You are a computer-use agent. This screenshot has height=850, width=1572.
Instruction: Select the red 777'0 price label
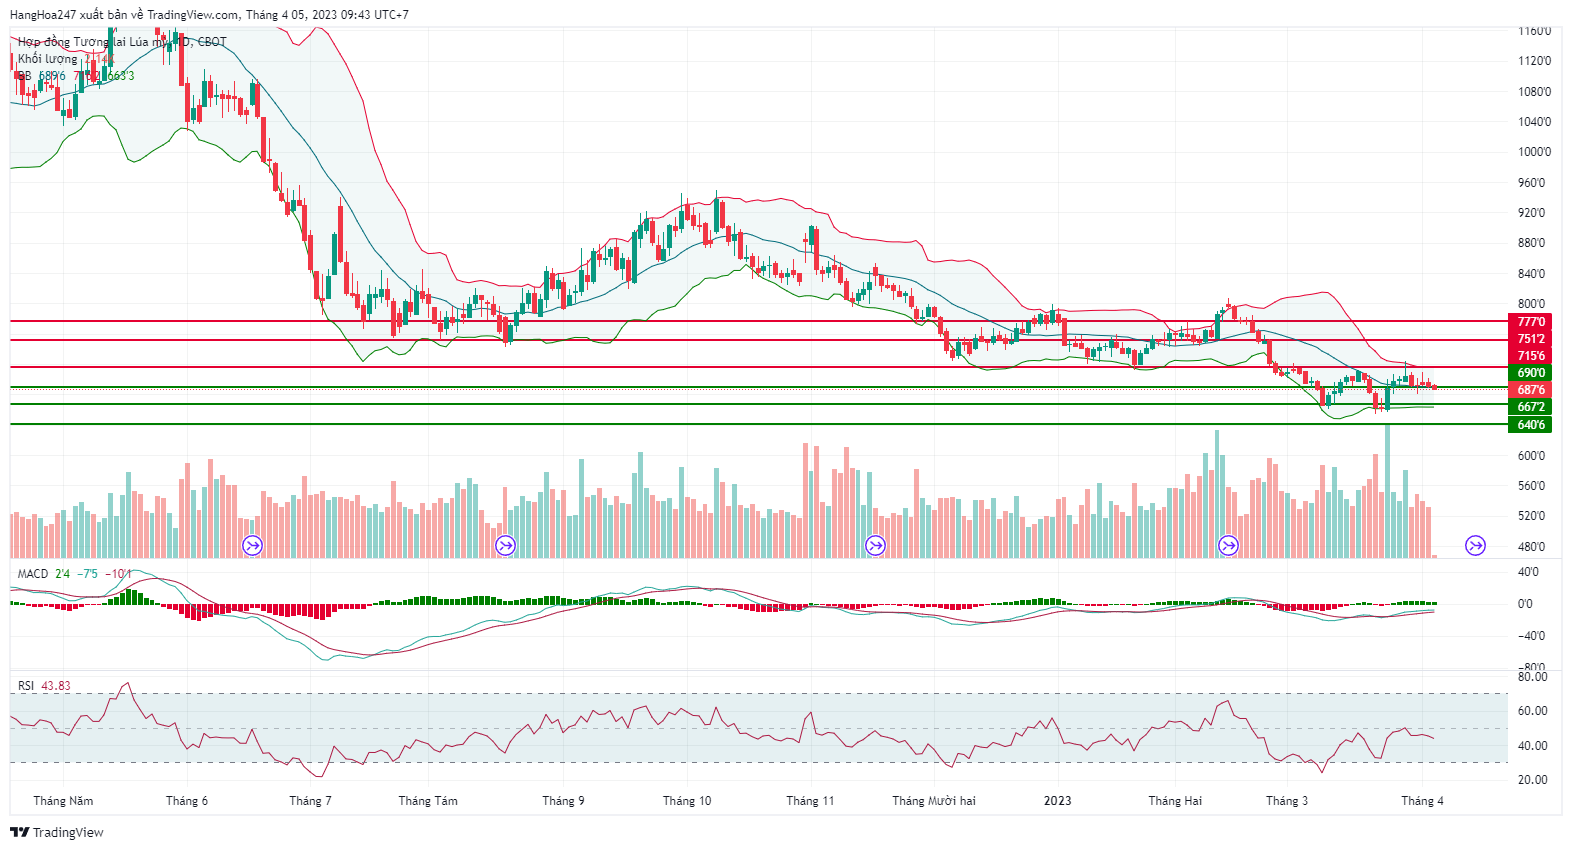(x=1530, y=322)
